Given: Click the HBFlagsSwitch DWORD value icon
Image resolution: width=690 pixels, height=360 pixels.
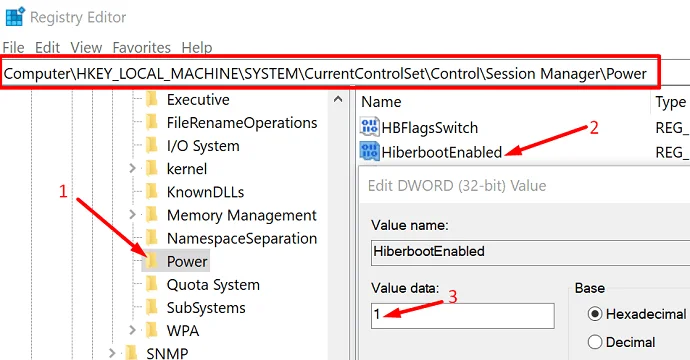Looking at the screenshot, I should pyautogui.click(x=370, y=127).
